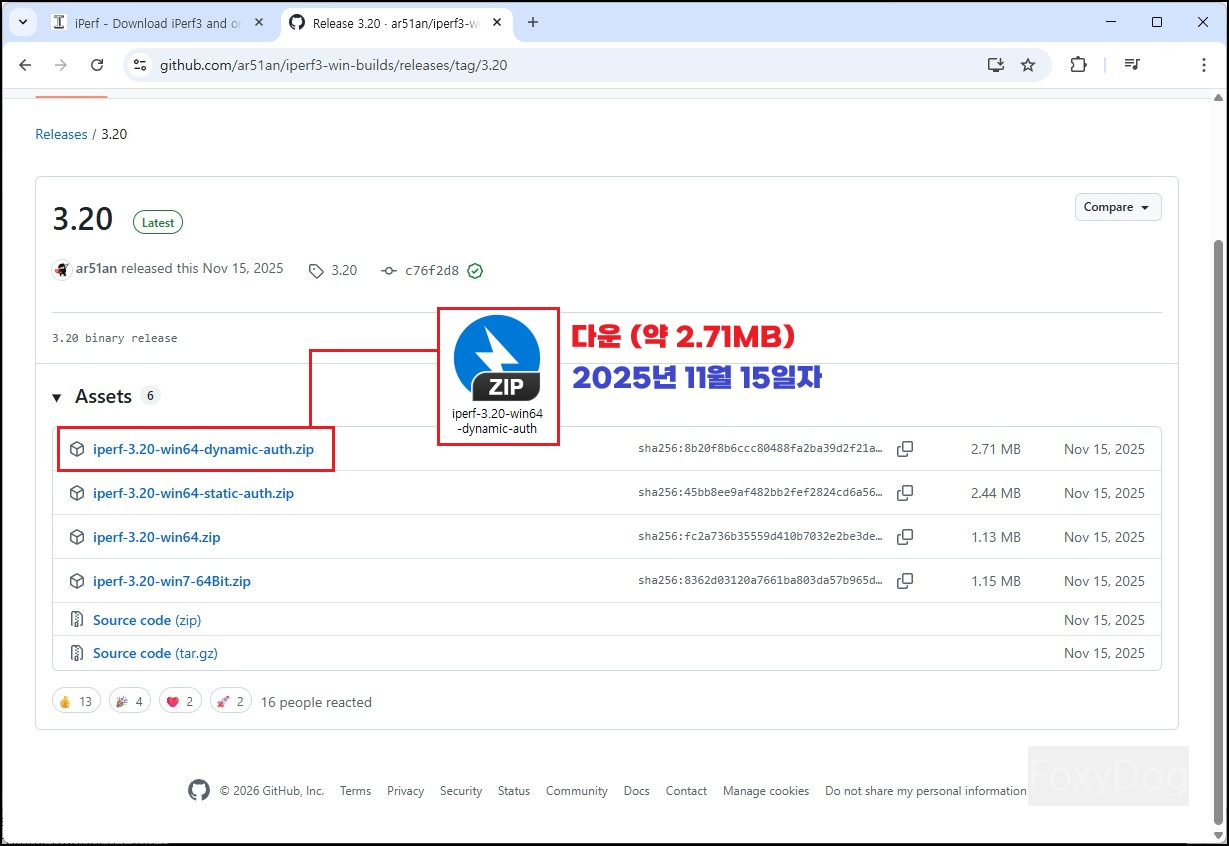The width and height of the screenshot is (1229, 846).
Task: Click package icon of dynamic-auth asset
Action: coord(77,449)
